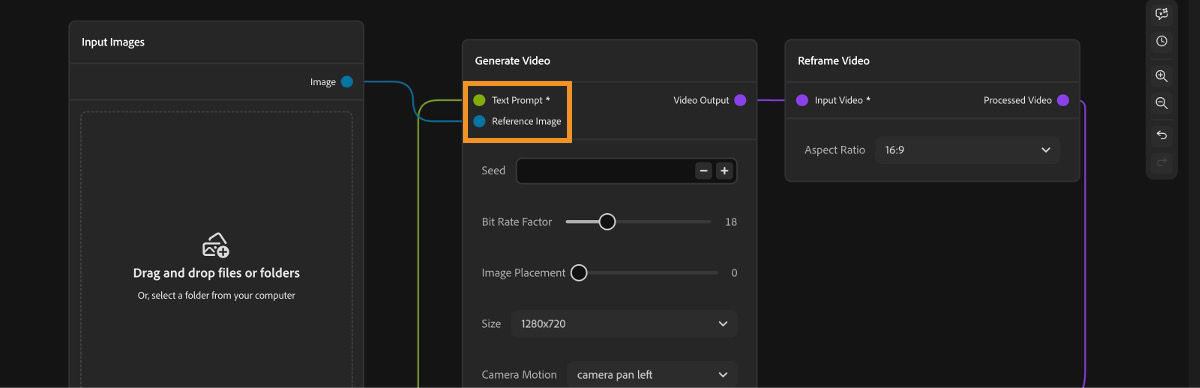Image resolution: width=1200 pixels, height=388 pixels.
Task: Click the Processed Video label
Action: click(1017, 100)
